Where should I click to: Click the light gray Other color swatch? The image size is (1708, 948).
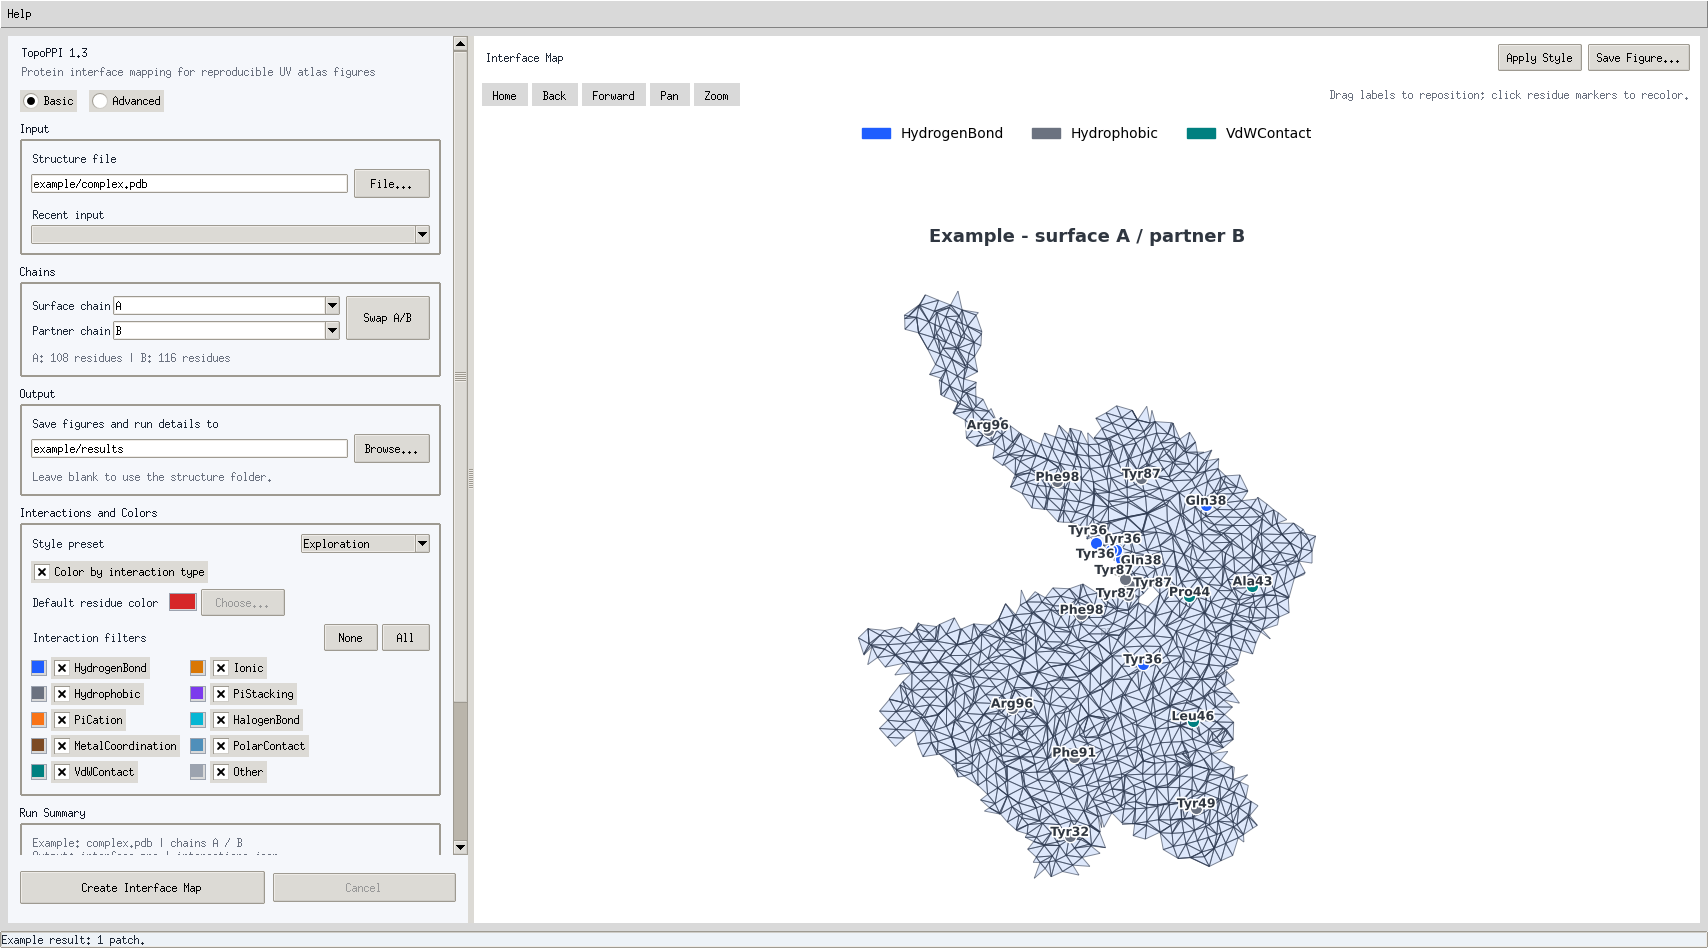click(197, 772)
